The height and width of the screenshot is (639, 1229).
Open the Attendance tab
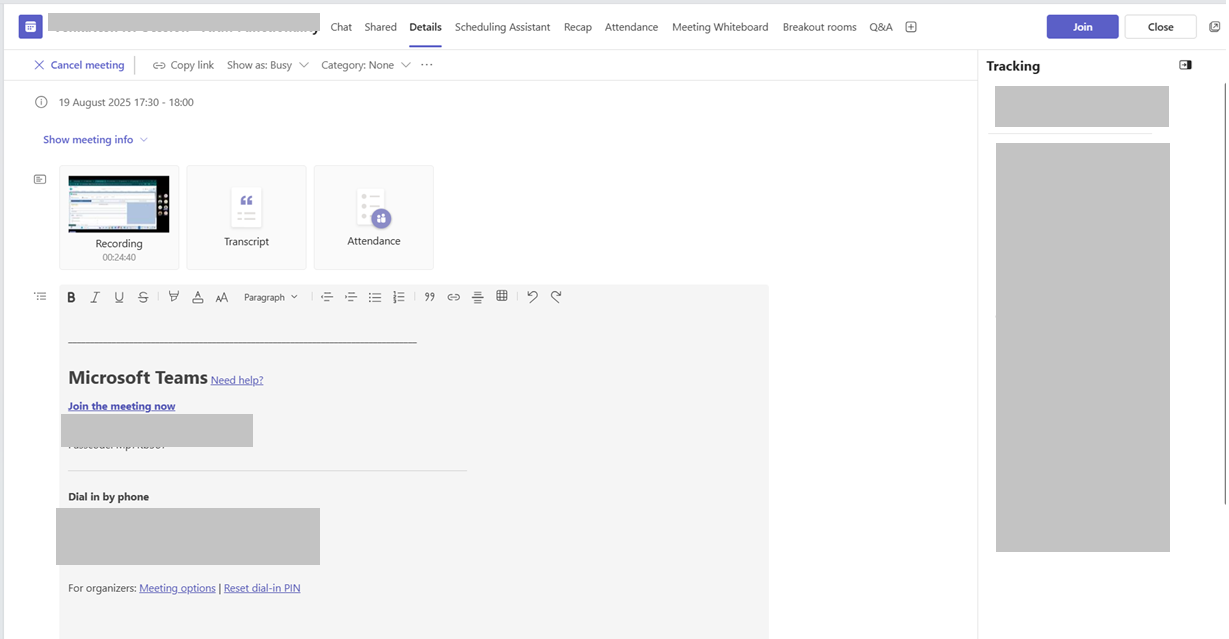[x=631, y=27]
